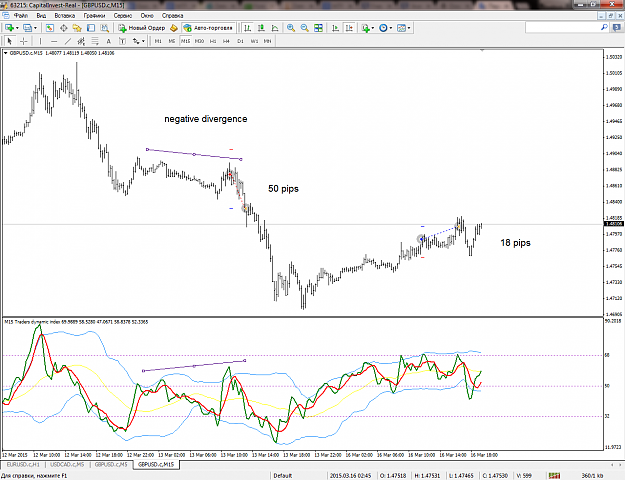Expand Templates dropdown arrow

click(x=409, y=28)
